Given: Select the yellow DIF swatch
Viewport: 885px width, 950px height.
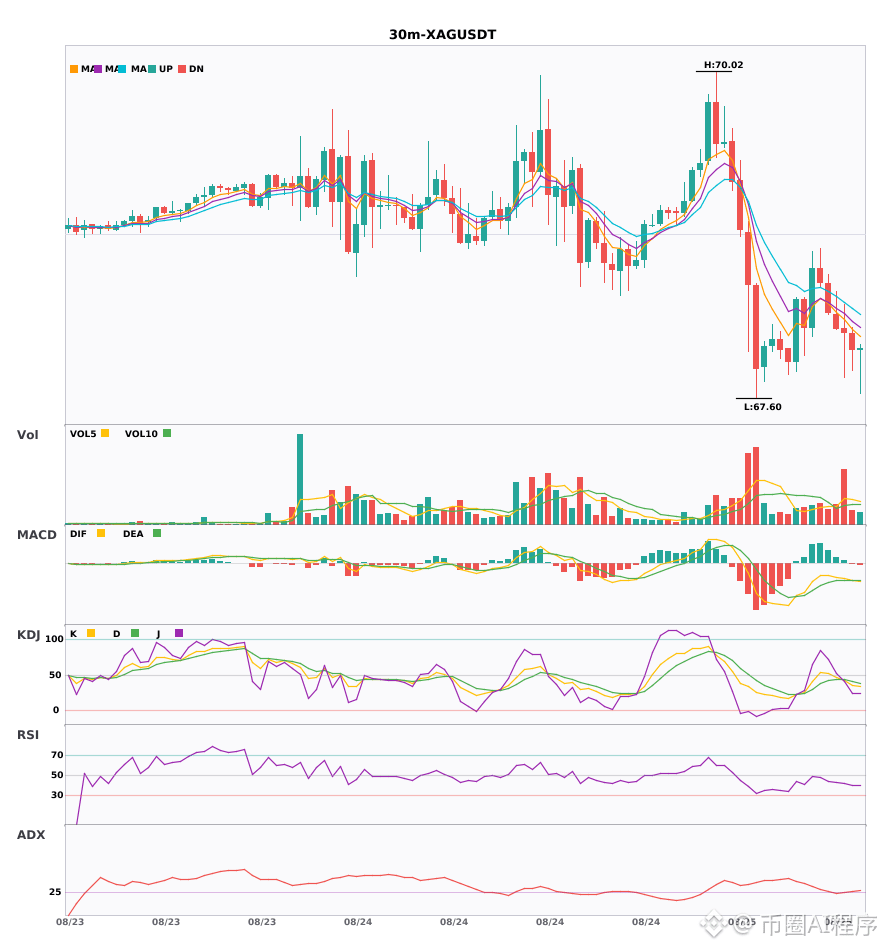Looking at the screenshot, I should pos(101,533).
